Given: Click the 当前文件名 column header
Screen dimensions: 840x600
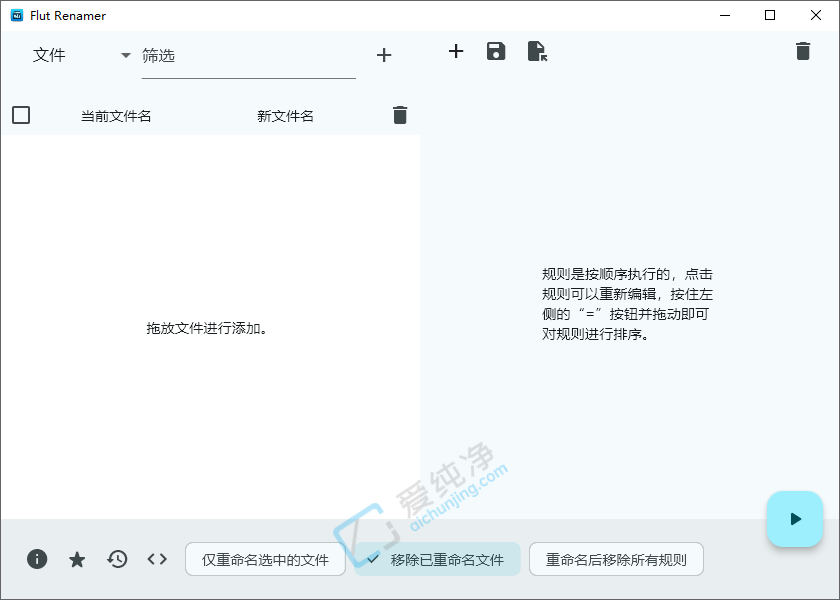Looking at the screenshot, I should click(x=116, y=116).
